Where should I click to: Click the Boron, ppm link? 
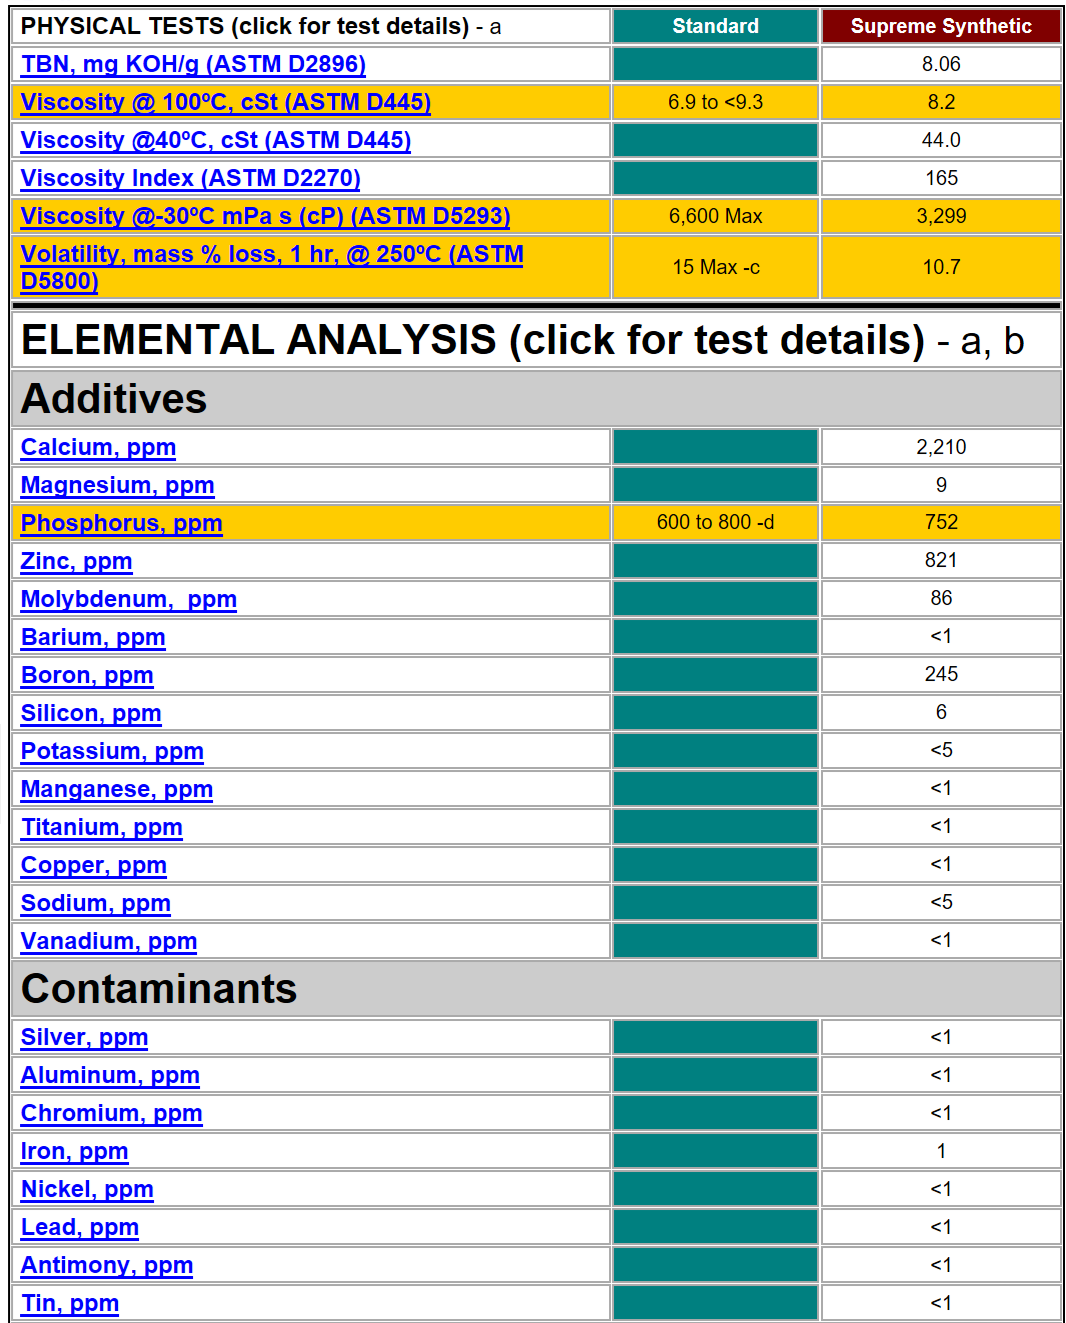pyautogui.click(x=87, y=675)
